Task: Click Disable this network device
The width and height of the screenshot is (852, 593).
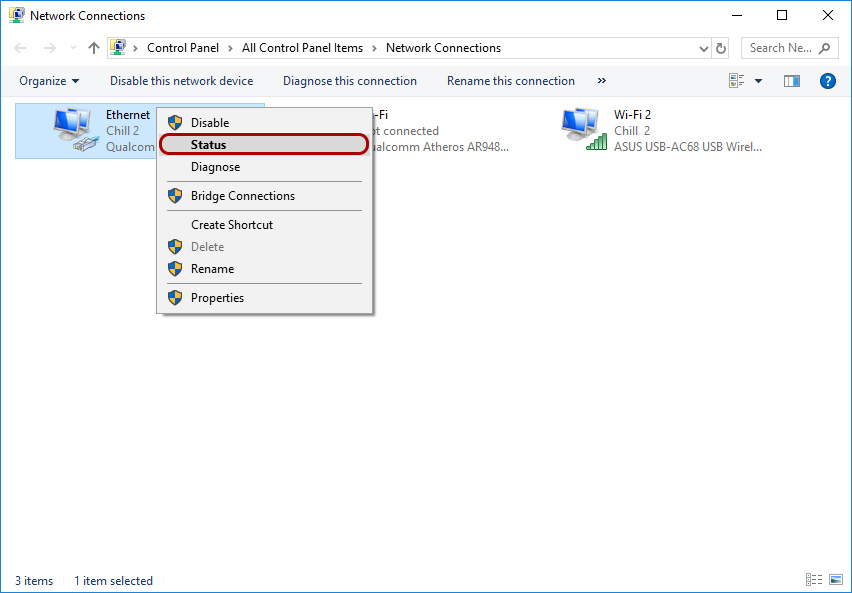Action: (181, 81)
